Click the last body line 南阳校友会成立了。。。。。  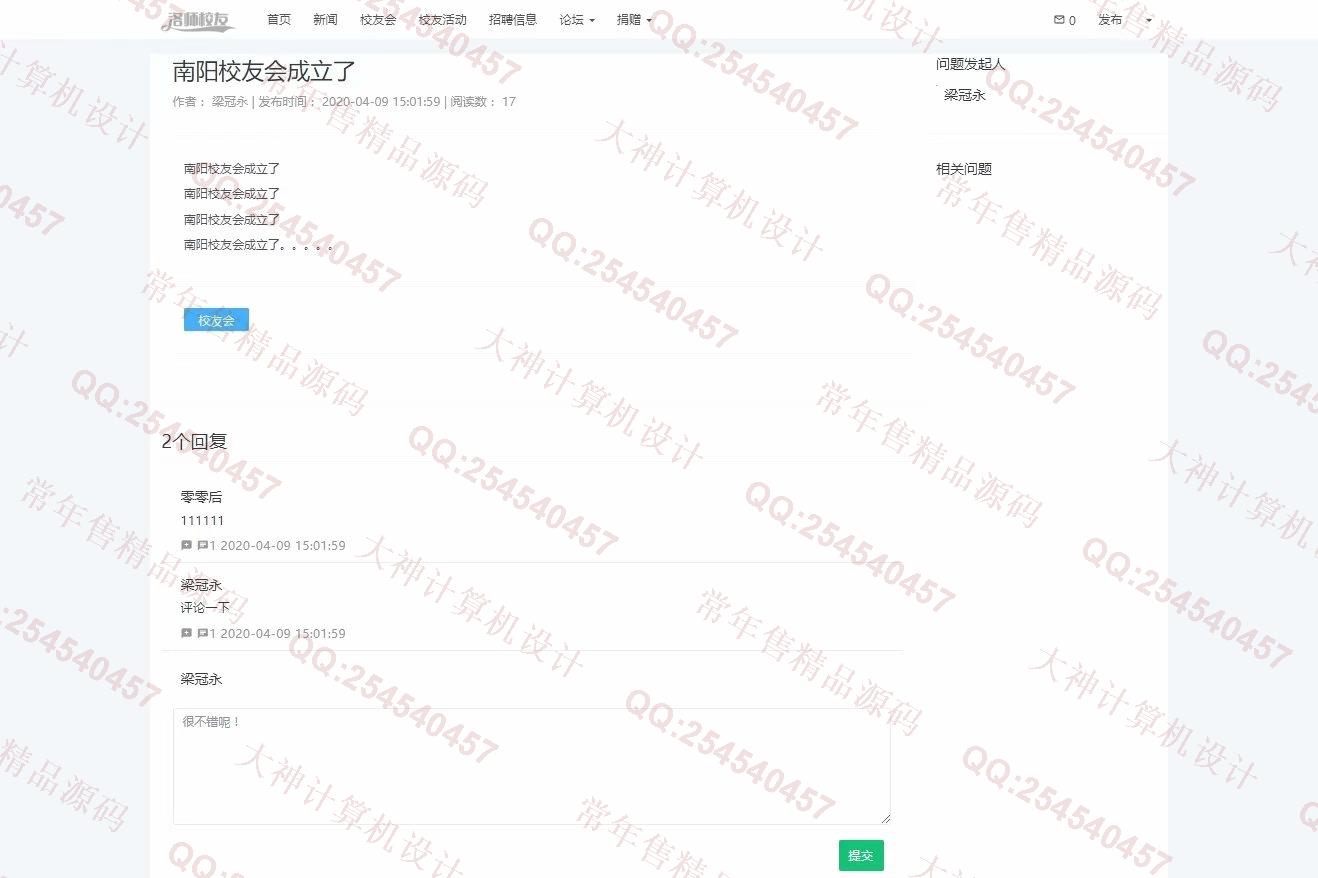pos(258,245)
